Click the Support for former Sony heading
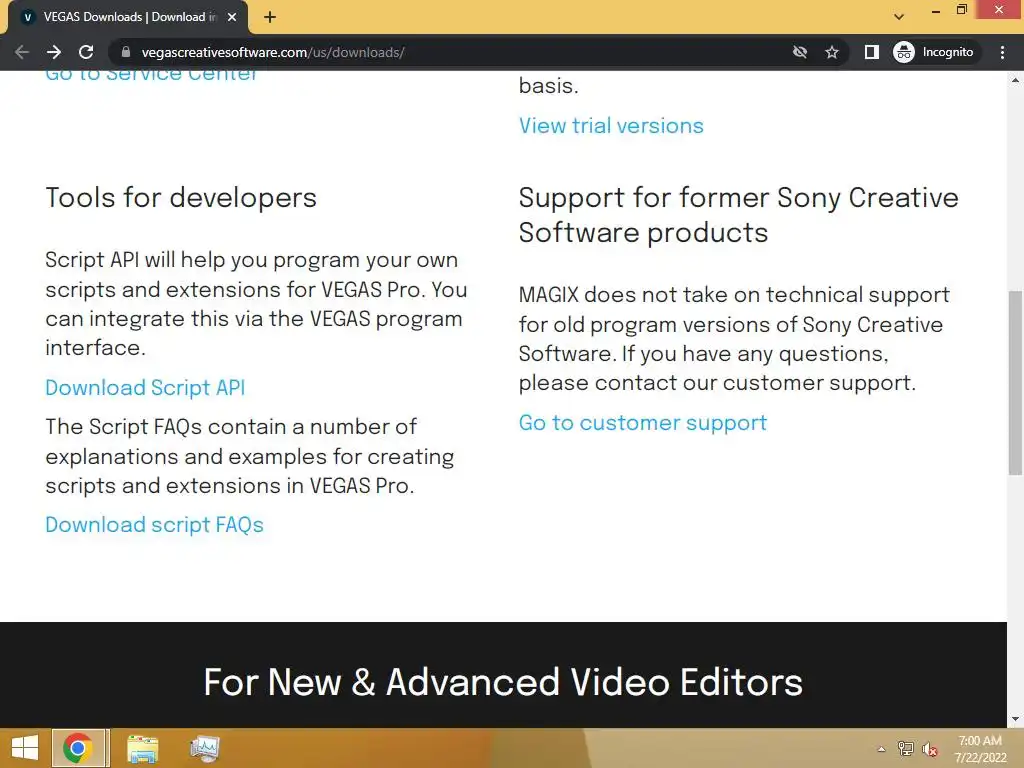The image size is (1024, 768). 739,215
